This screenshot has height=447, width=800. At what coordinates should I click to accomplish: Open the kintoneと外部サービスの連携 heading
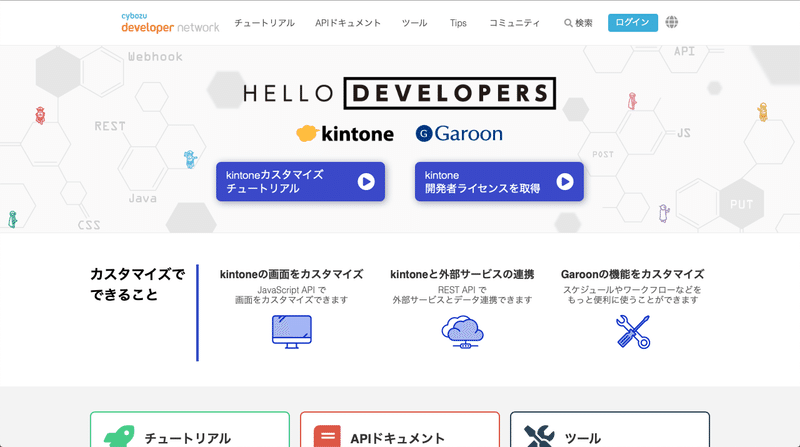[x=462, y=275]
